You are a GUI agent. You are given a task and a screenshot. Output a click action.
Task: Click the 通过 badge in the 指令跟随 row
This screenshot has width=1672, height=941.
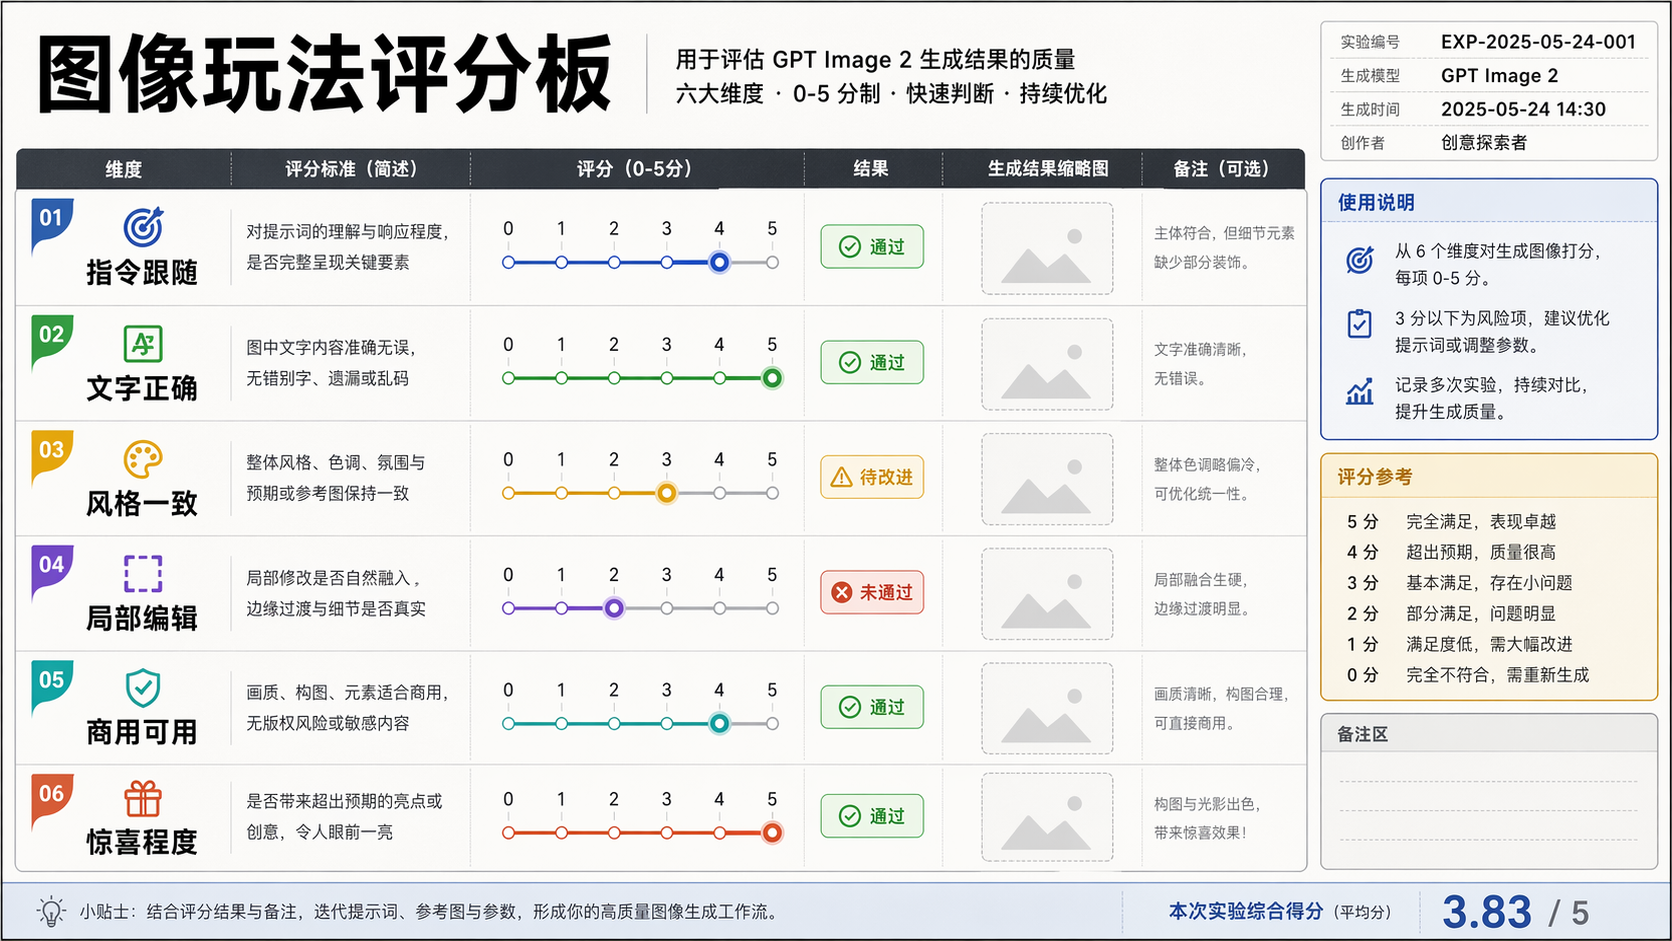(x=872, y=247)
